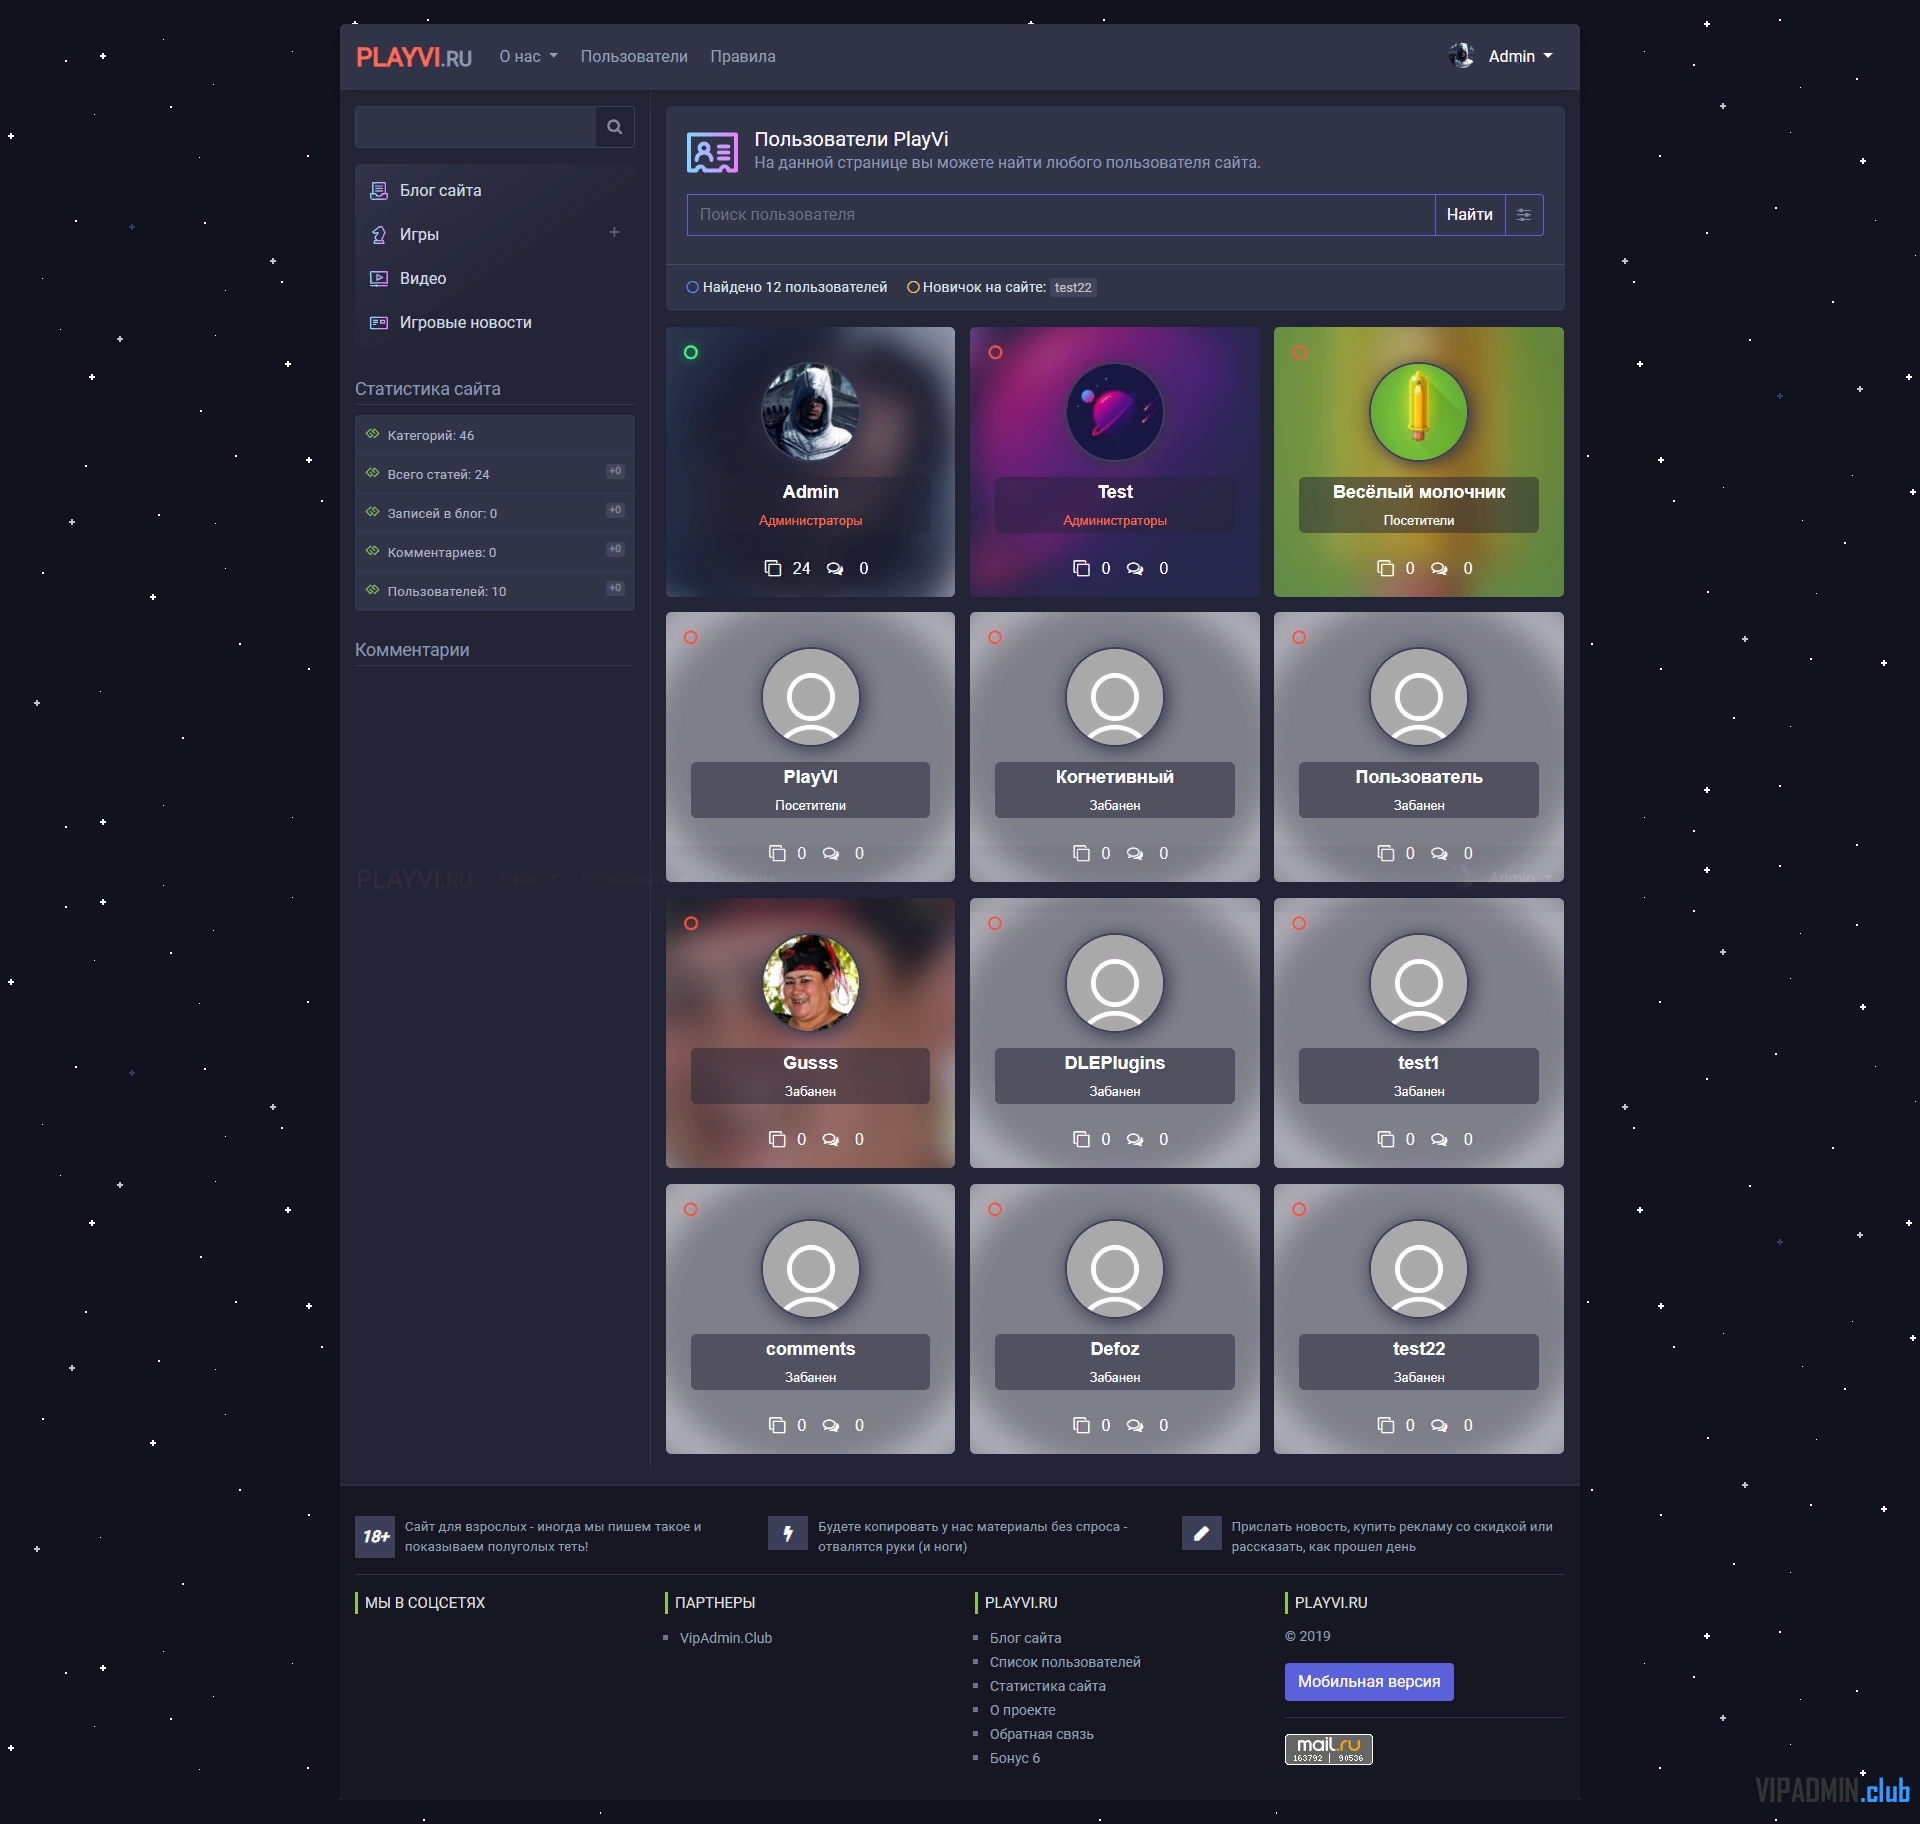Click Admin's publications count icon
The width and height of the screenshot is (1920, 1824).
(x=773, y=569)
